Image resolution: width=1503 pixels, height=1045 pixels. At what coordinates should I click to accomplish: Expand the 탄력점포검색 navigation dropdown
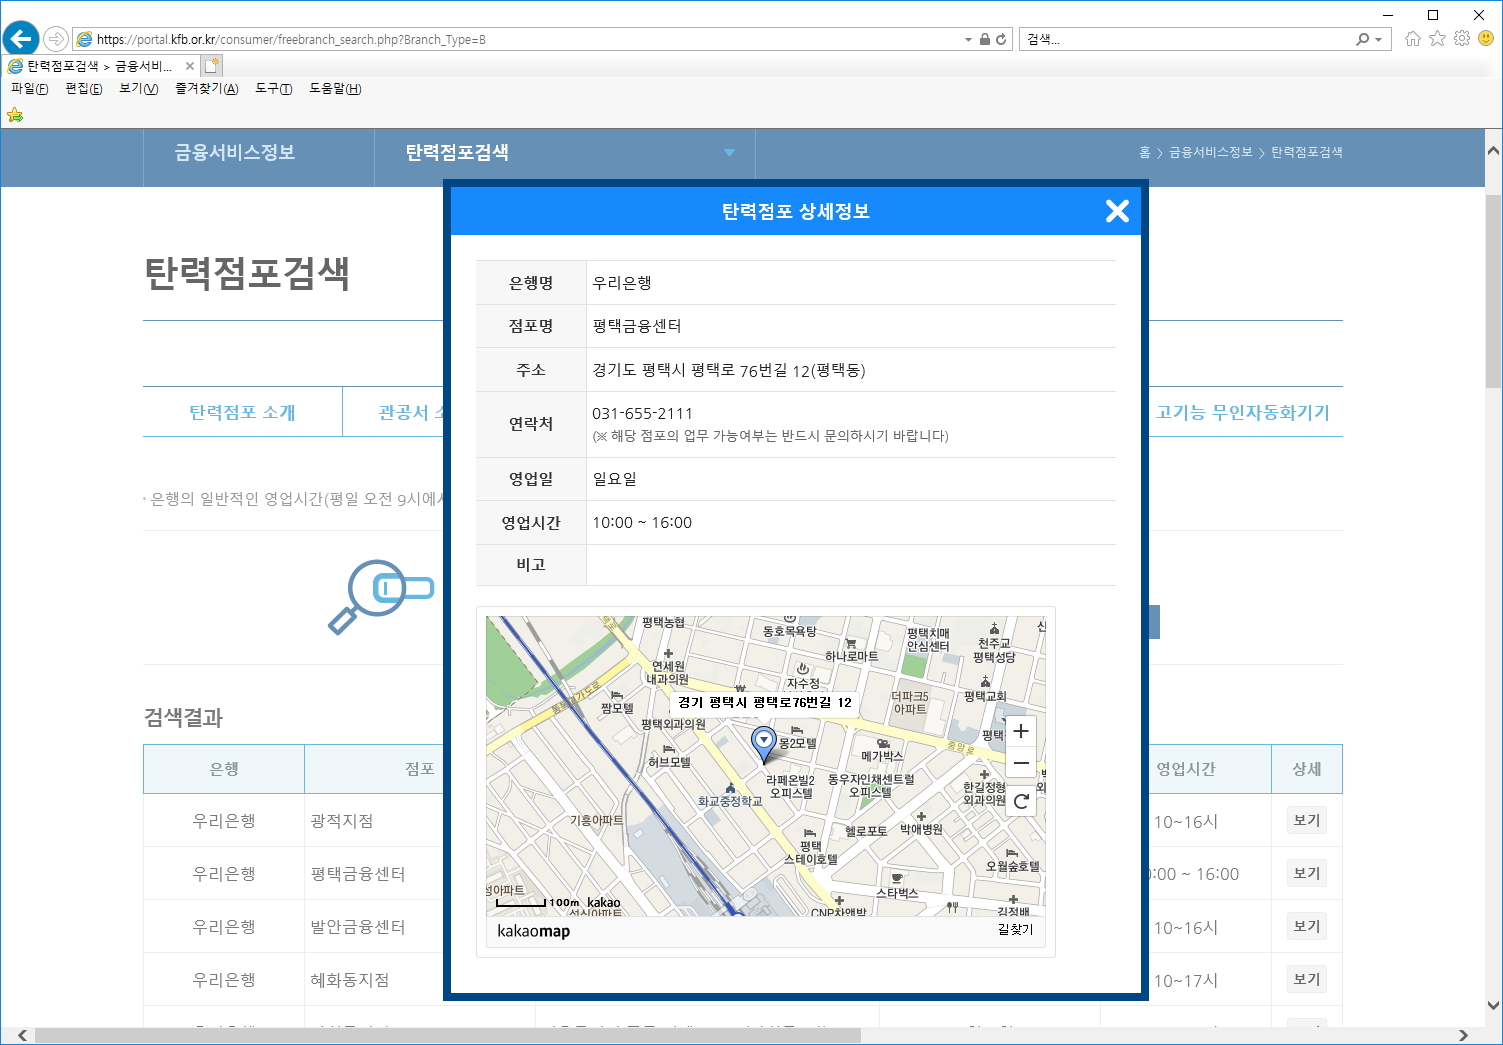[x=729, y=153]
